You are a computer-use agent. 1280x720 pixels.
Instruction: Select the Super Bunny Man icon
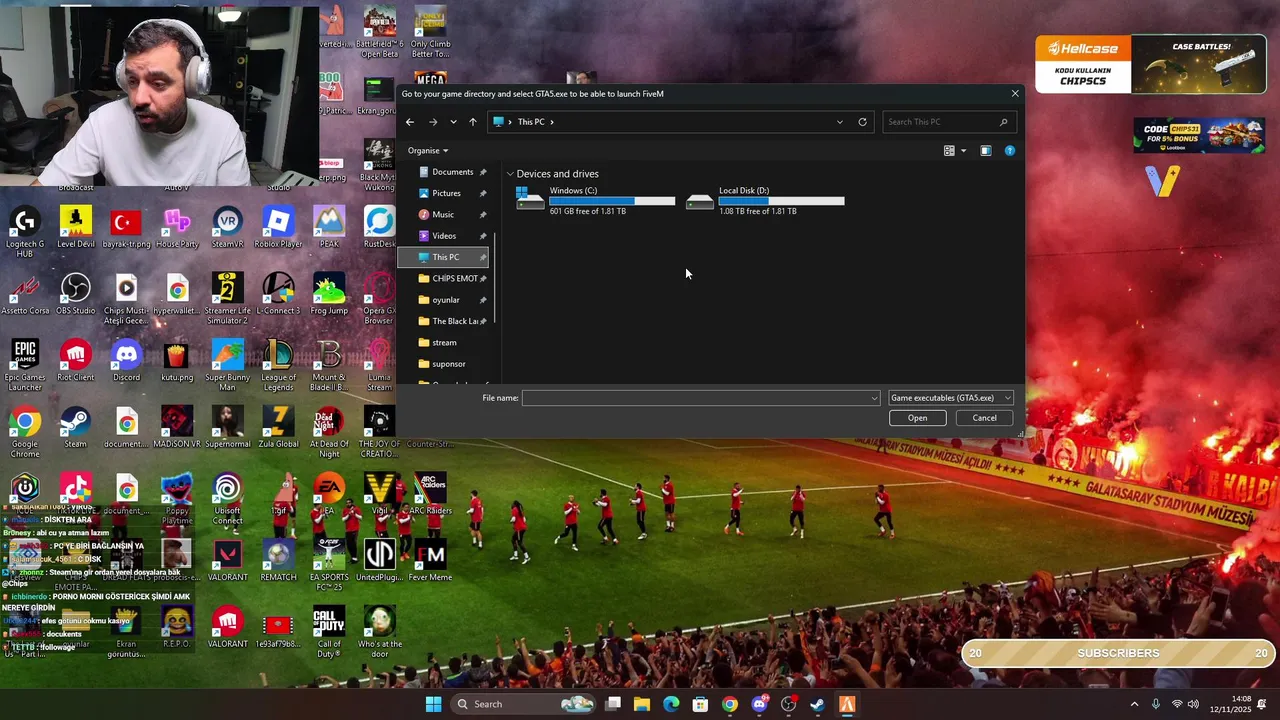click(227, 365)
